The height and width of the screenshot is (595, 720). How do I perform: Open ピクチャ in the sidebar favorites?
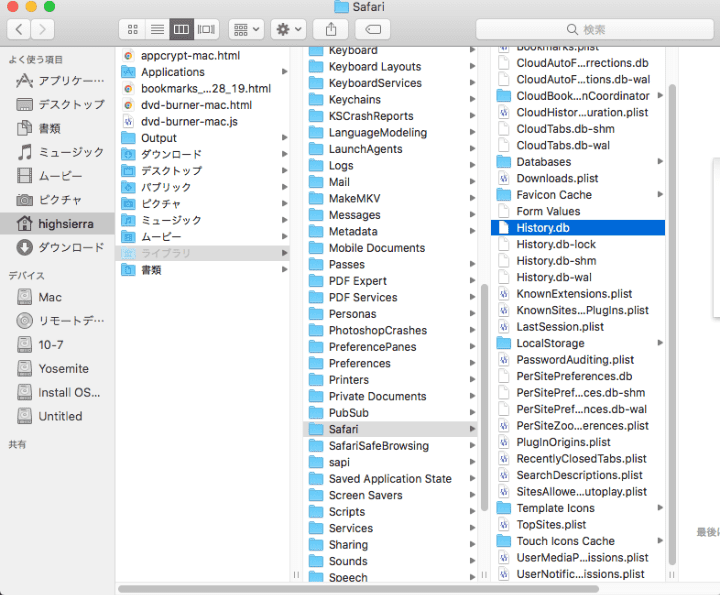pyautogui.click(x=57, y=200)
